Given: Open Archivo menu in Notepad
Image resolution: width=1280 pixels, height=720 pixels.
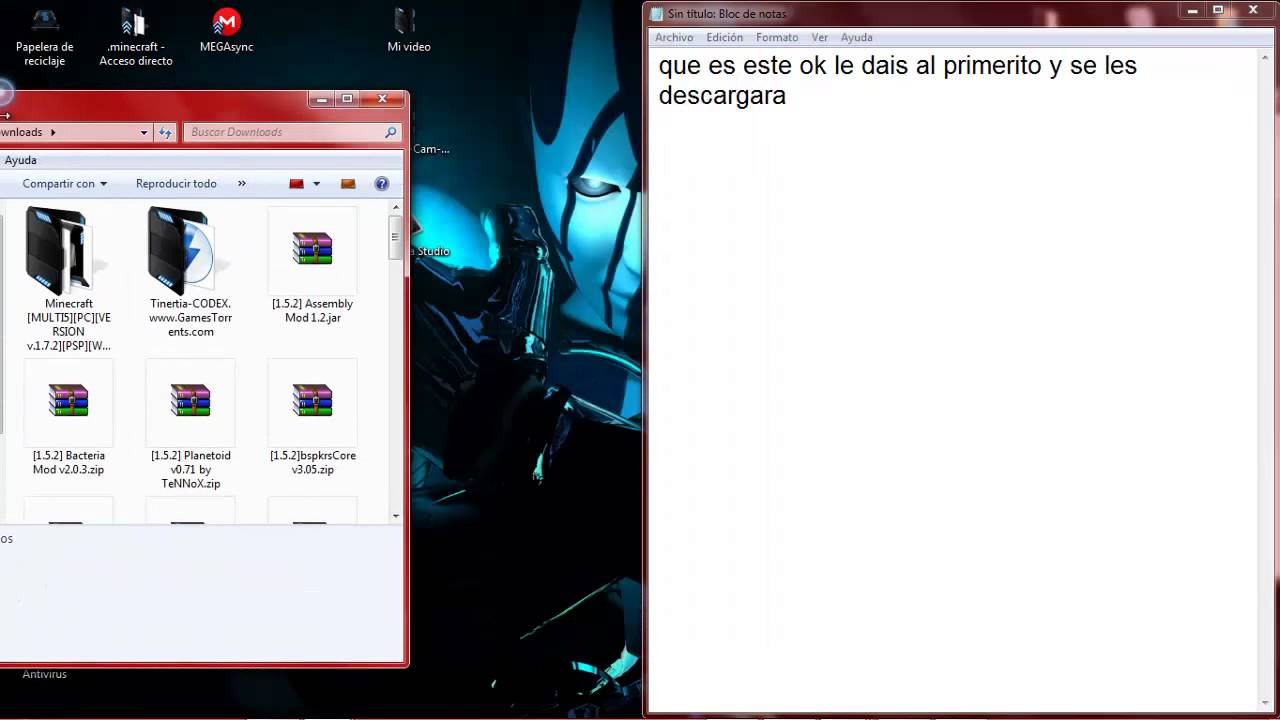Looking at the screenshot, I should 674,38.
